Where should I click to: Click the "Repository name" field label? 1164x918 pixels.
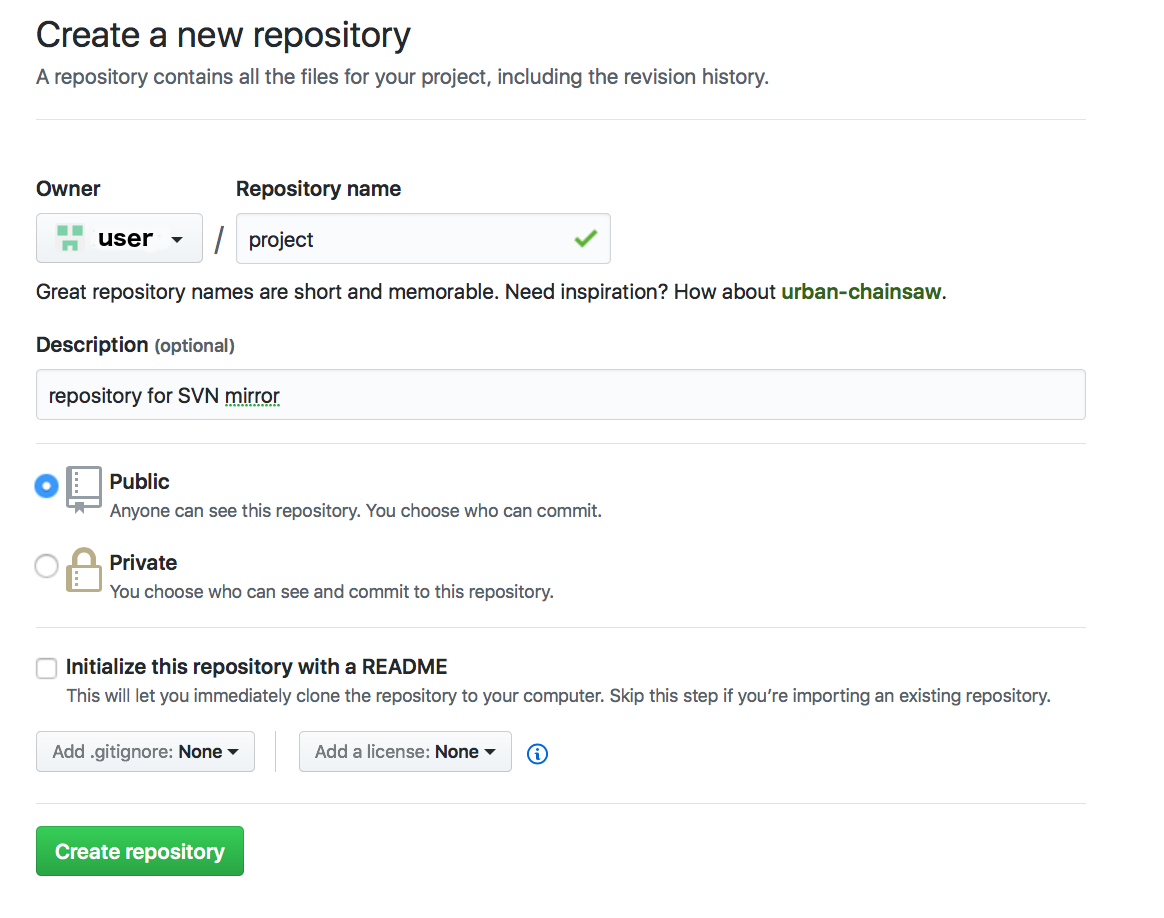[x=318, y=189]
